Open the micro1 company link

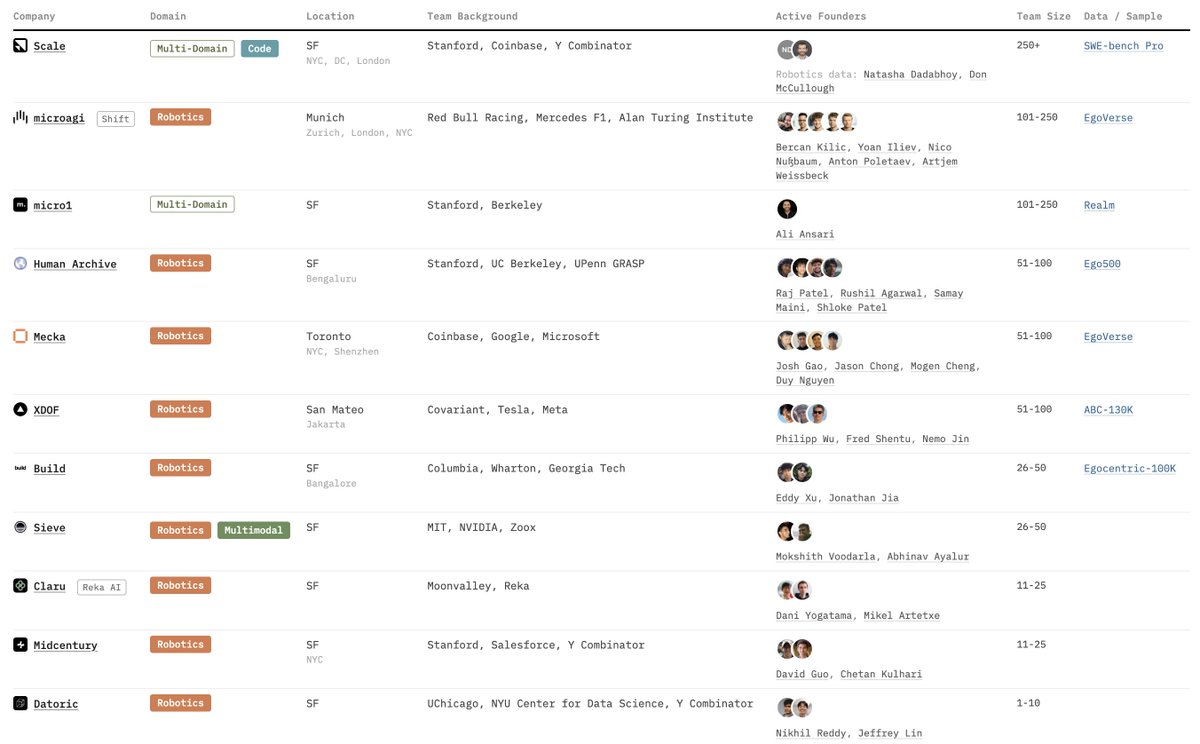point(52,206)
